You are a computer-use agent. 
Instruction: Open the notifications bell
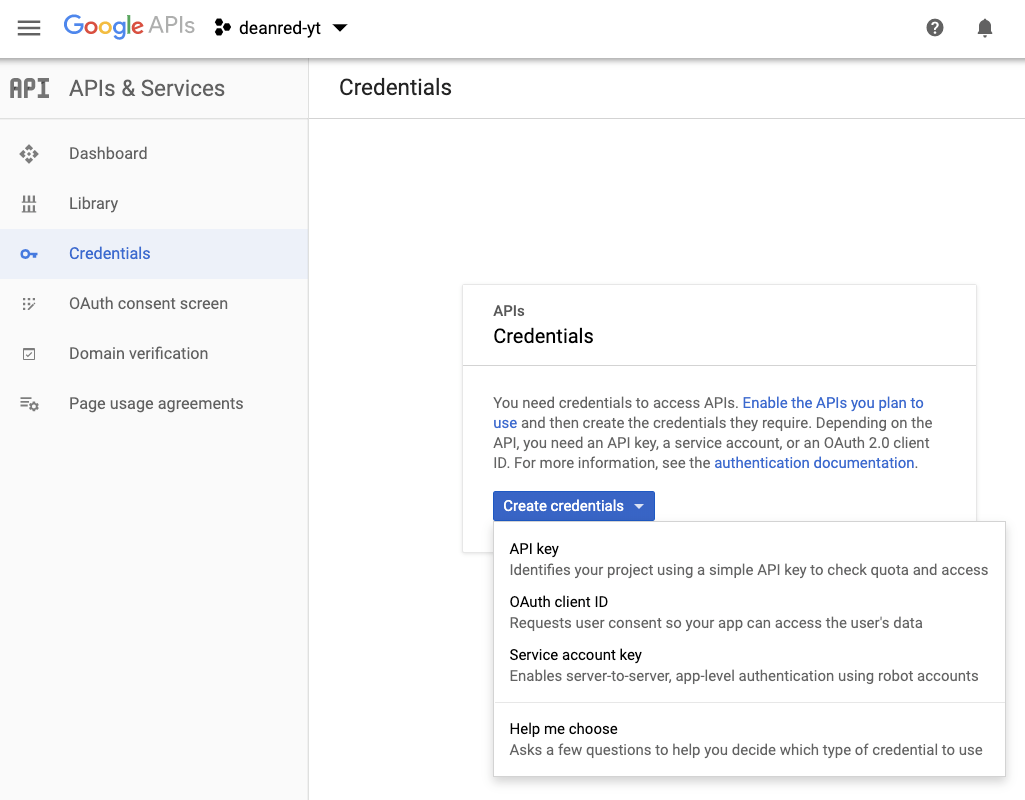click(985, 28)
